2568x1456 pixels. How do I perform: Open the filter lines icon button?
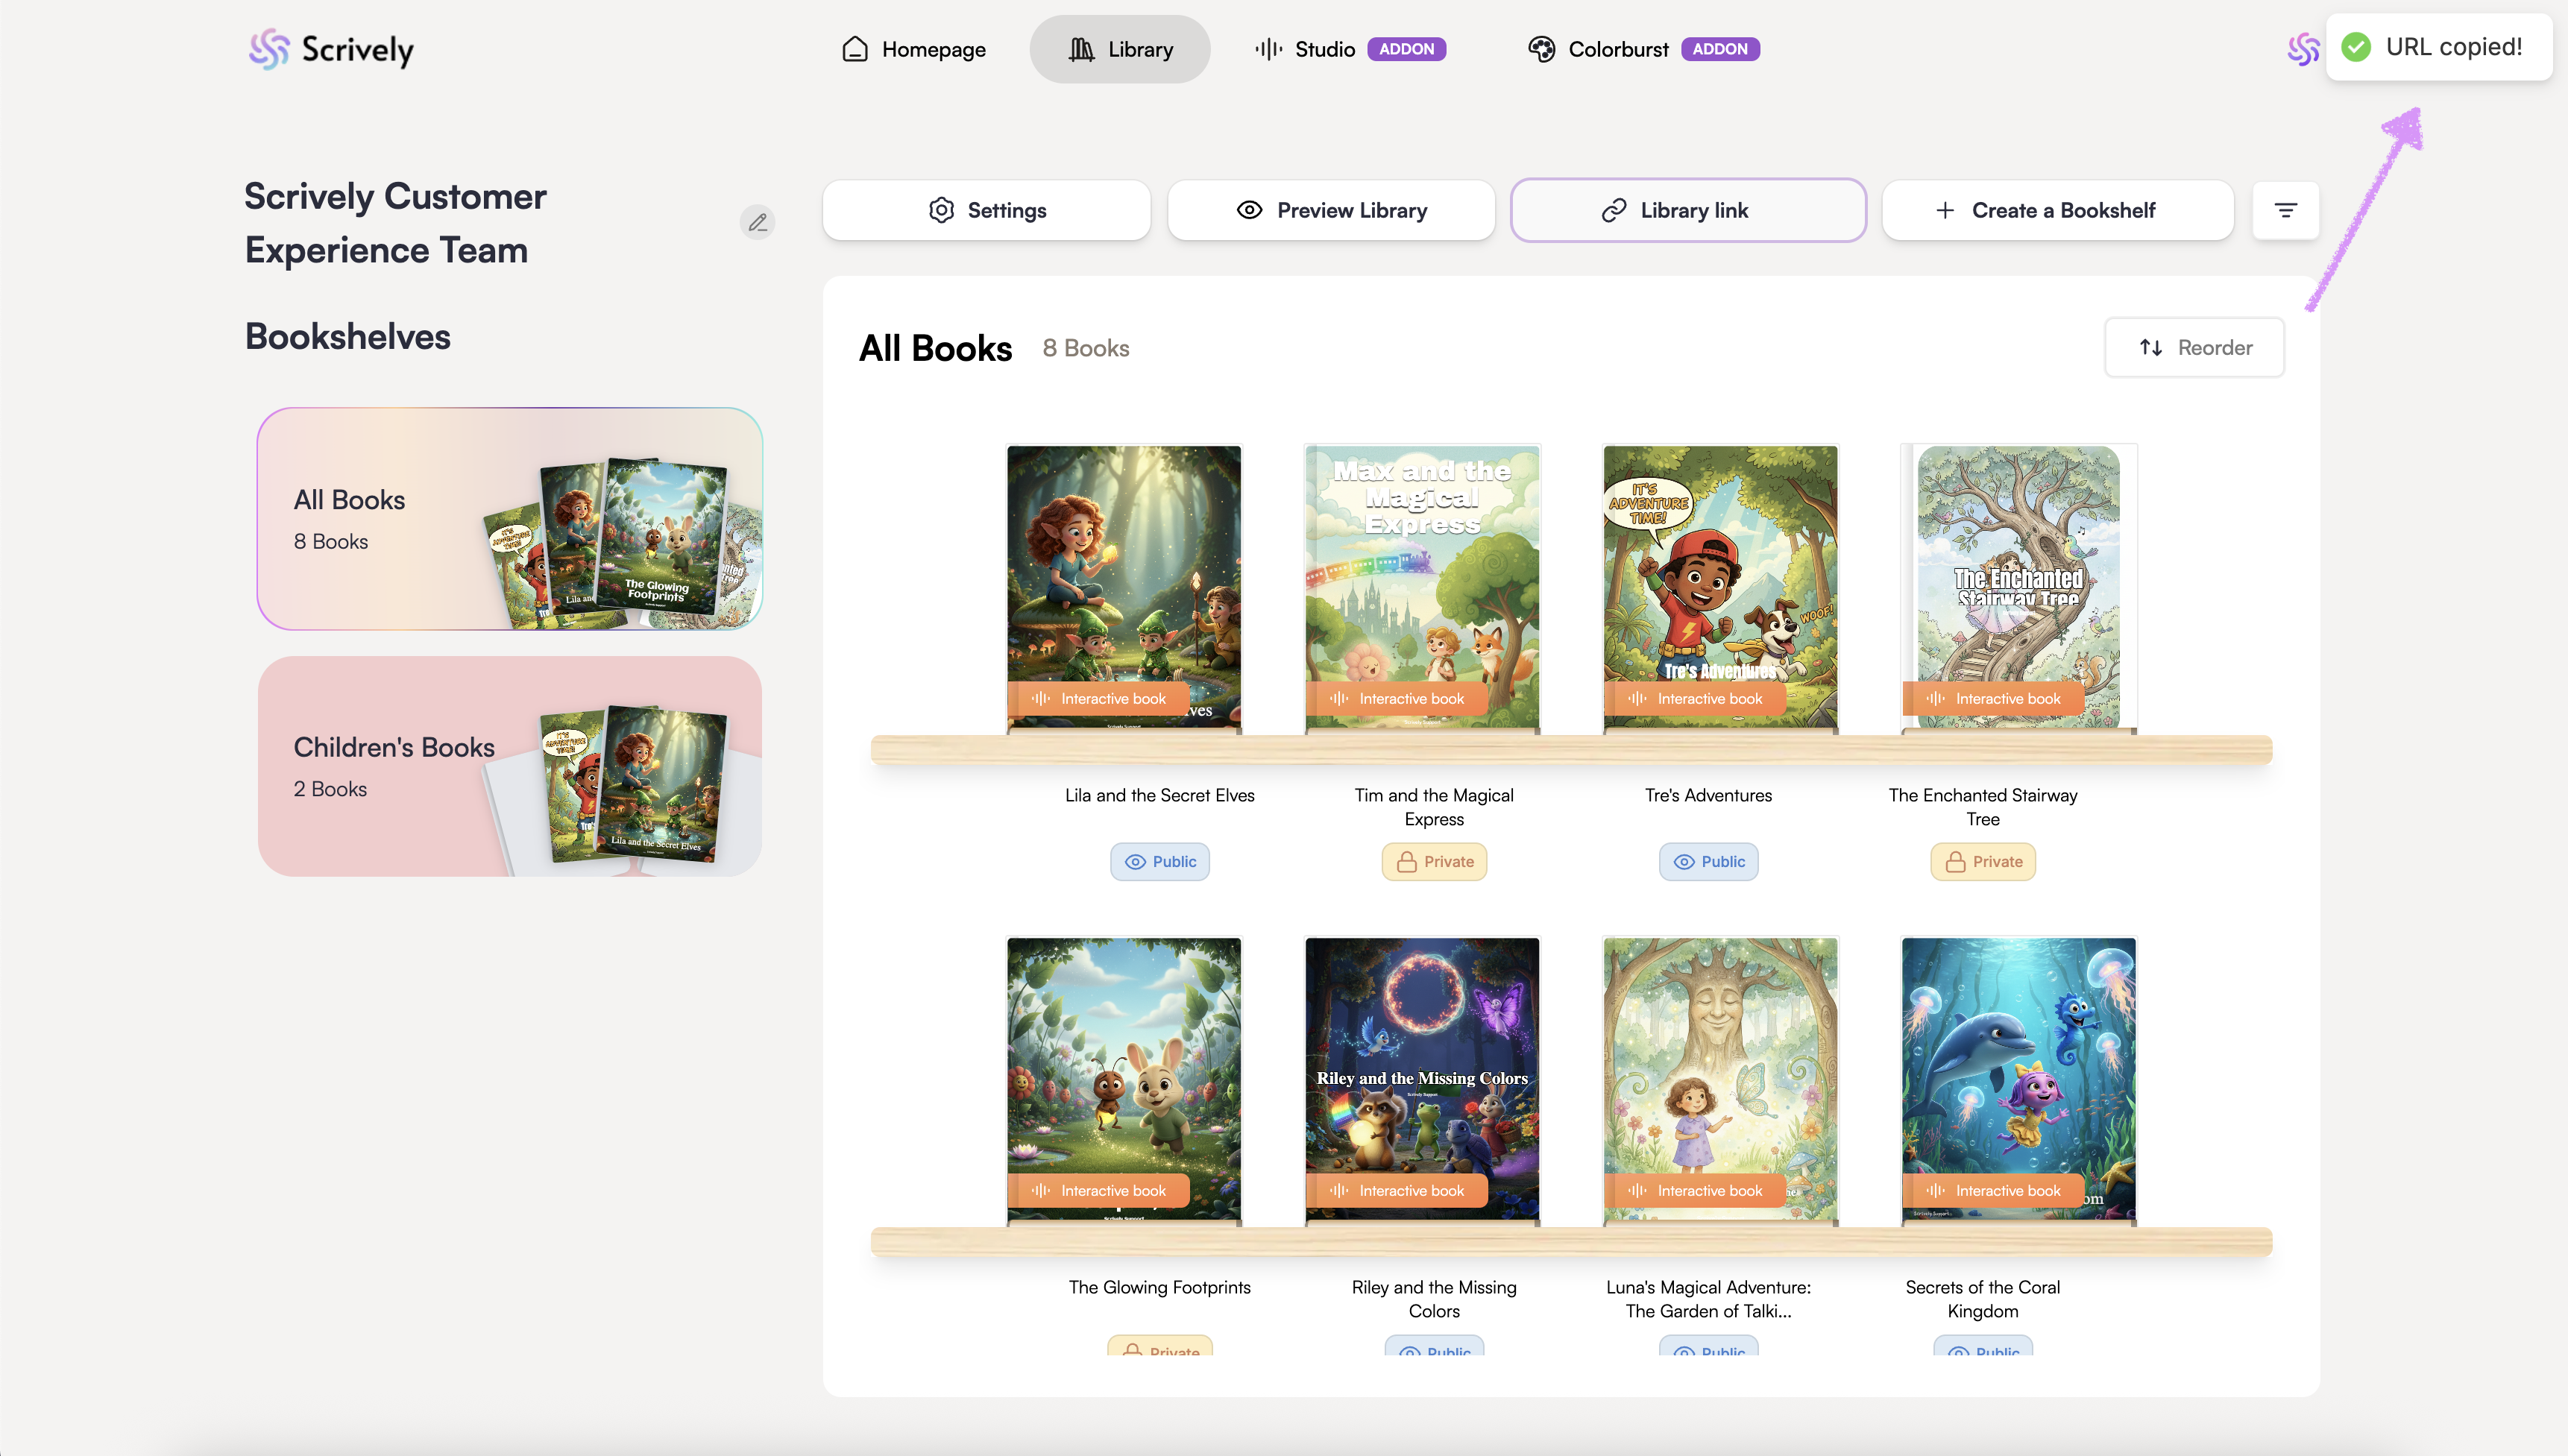tap(2285, 210)
